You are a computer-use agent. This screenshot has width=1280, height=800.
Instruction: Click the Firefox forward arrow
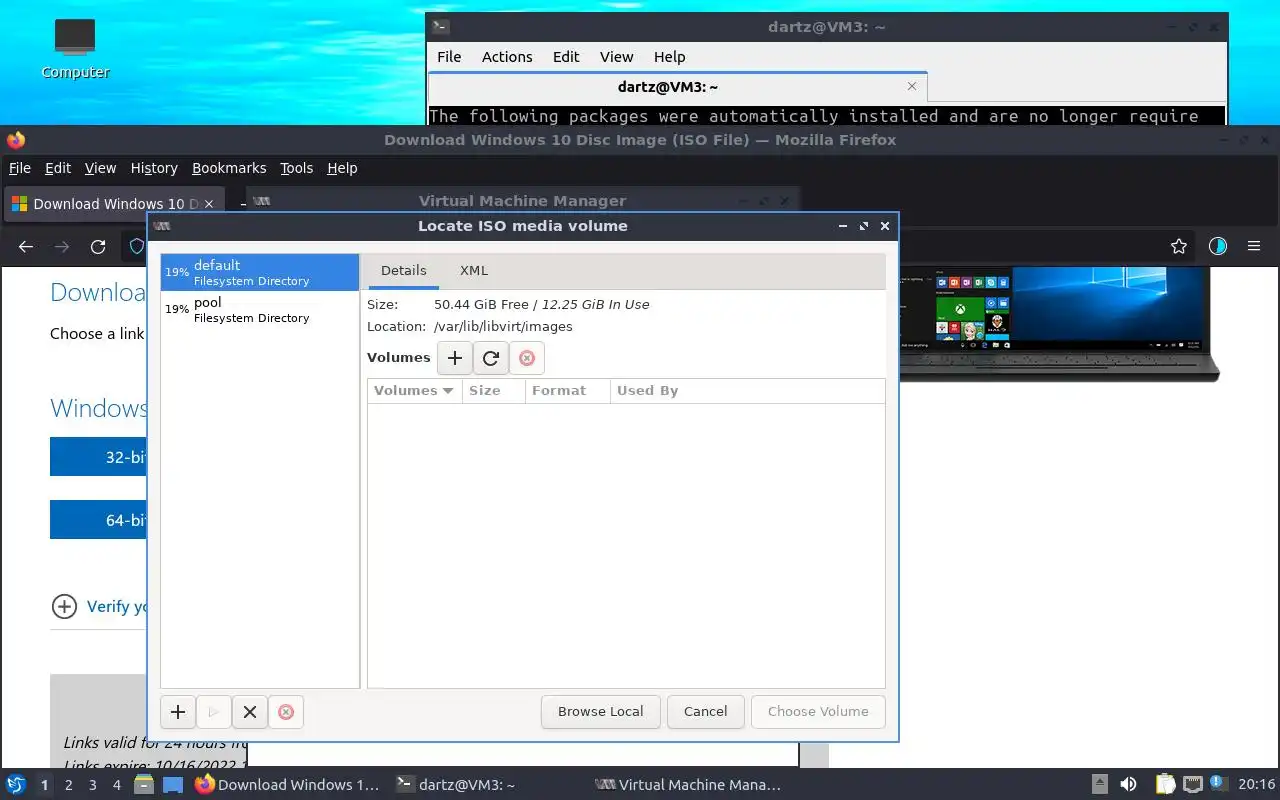coord(62,246)
